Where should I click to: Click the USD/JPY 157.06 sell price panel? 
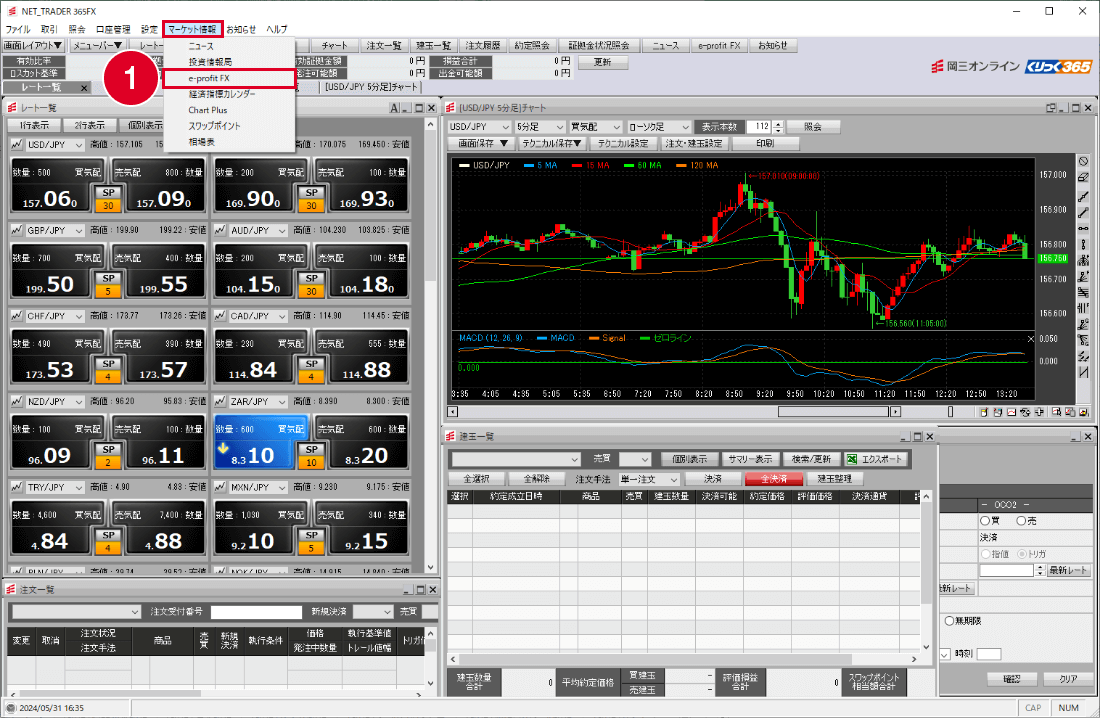tap(49, 185)
